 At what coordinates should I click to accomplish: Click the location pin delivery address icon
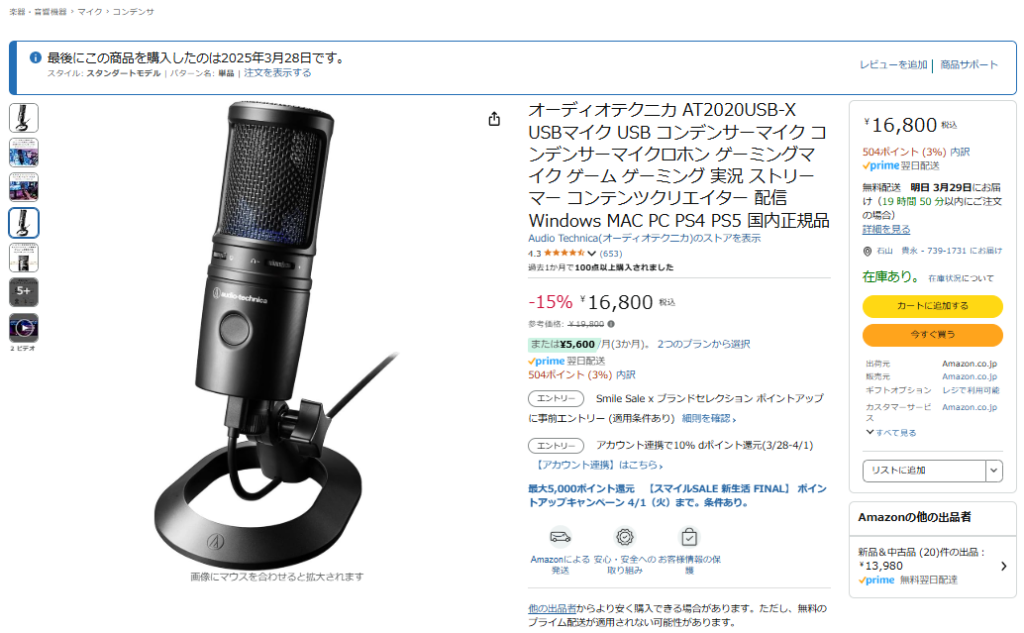867,251
